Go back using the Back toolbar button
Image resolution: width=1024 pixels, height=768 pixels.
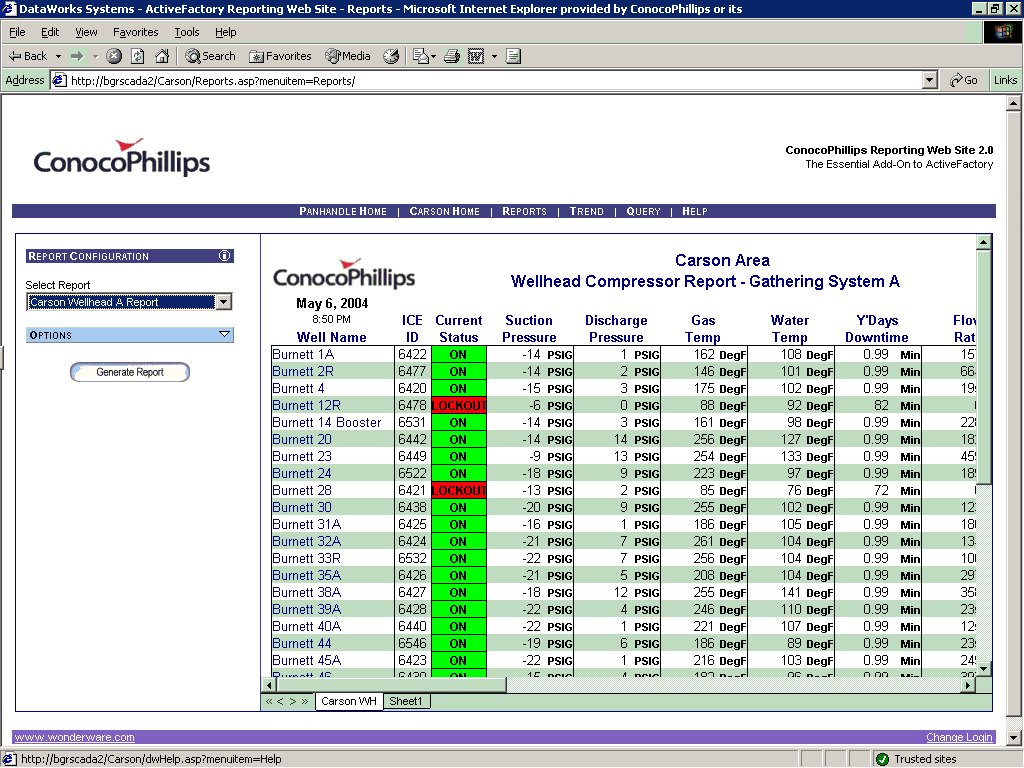pos(27,56)
